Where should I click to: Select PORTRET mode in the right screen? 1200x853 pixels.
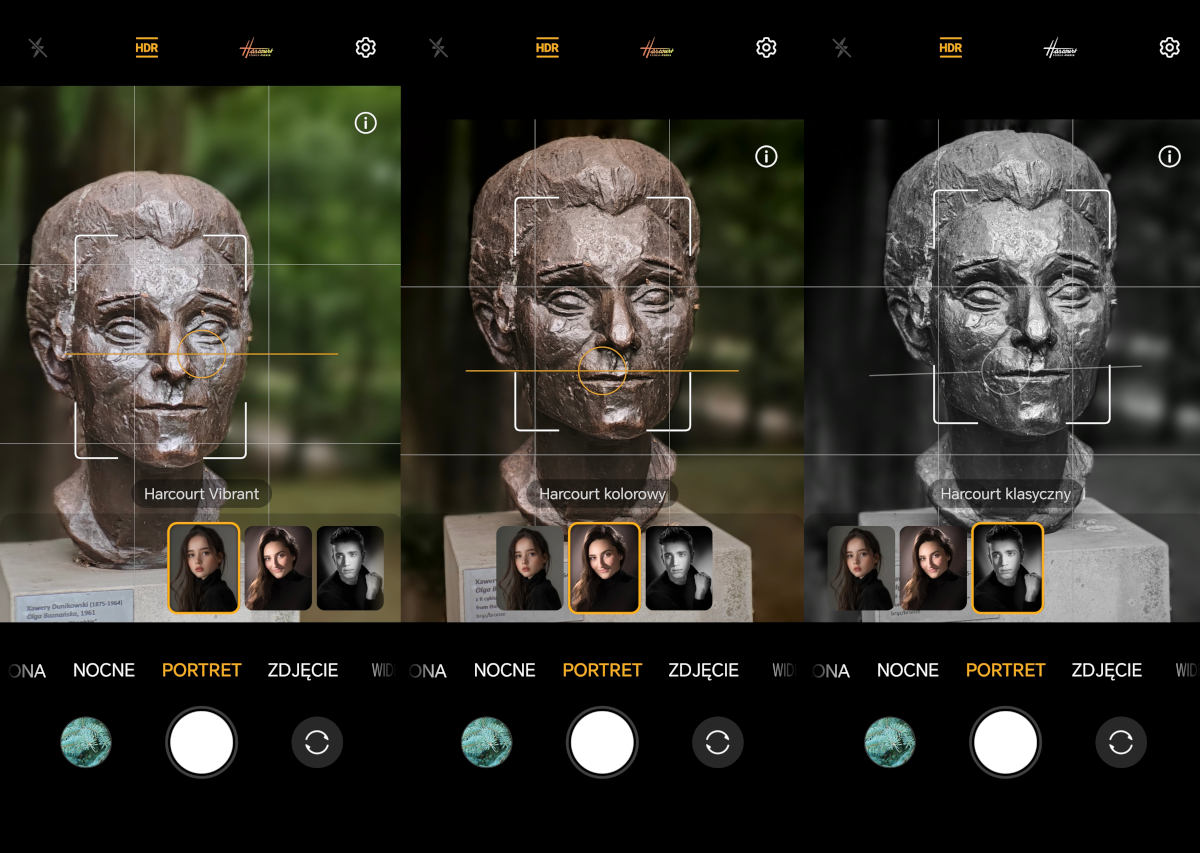click(x=1005, y=670)
